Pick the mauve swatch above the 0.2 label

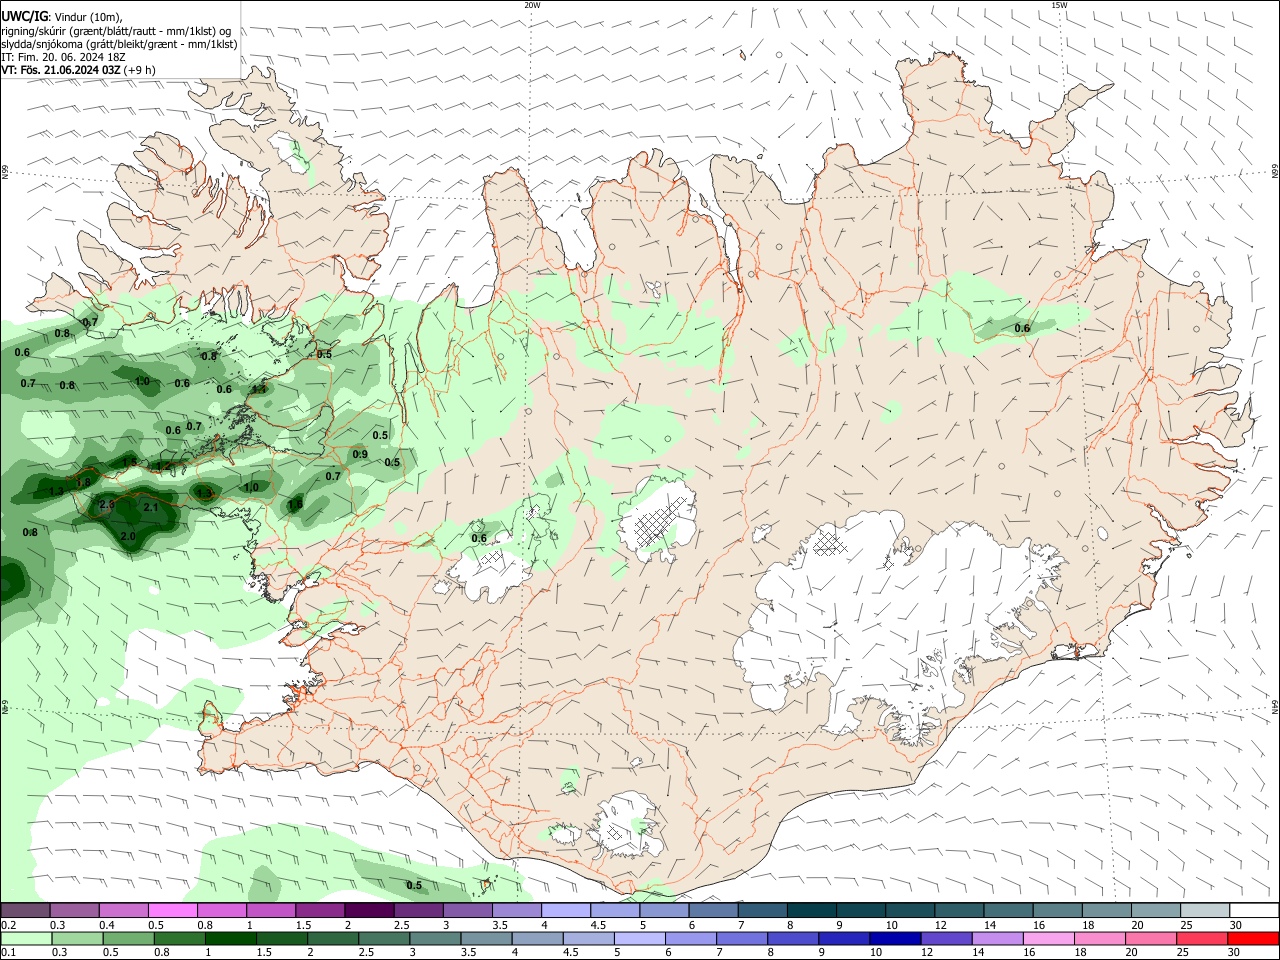click(25, 910)
